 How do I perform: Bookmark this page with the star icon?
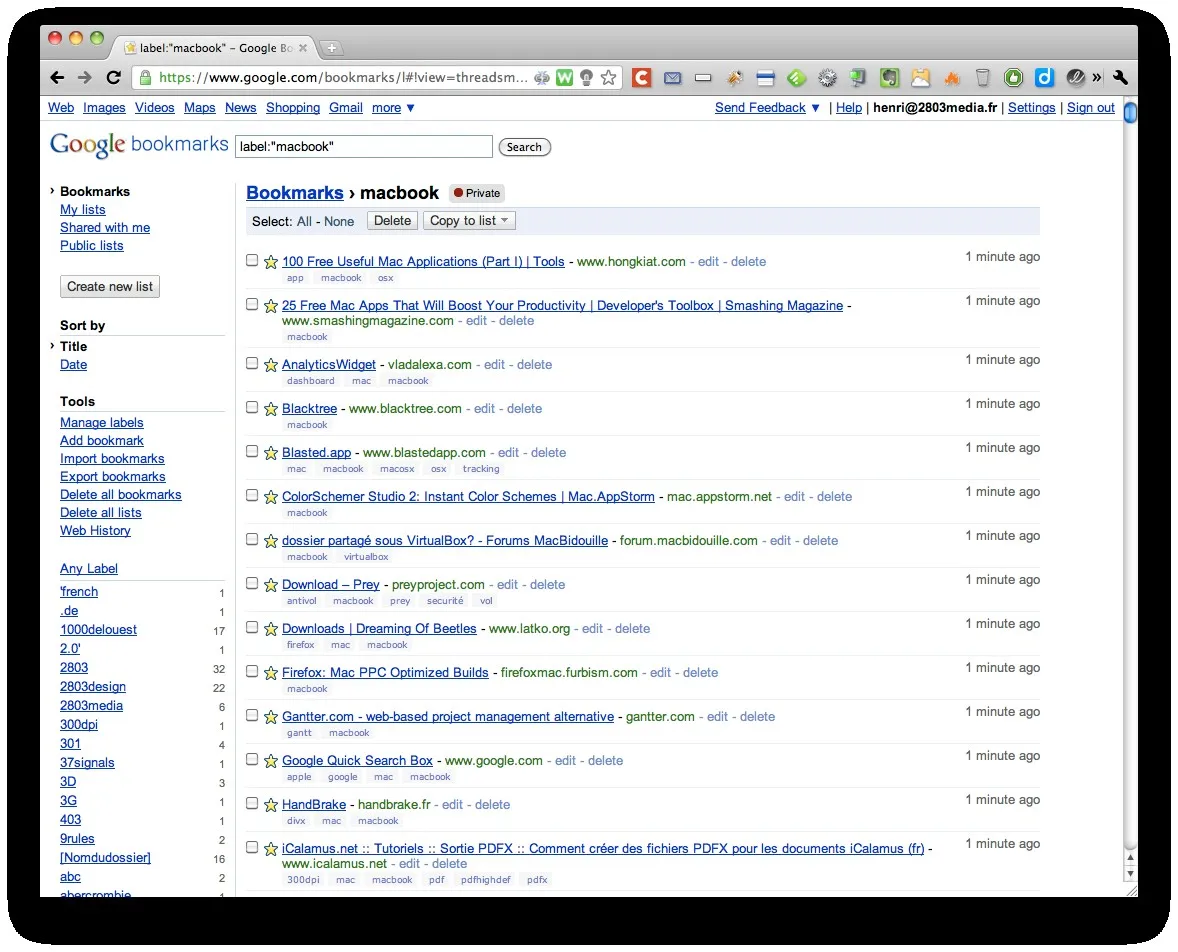[609, 77]
